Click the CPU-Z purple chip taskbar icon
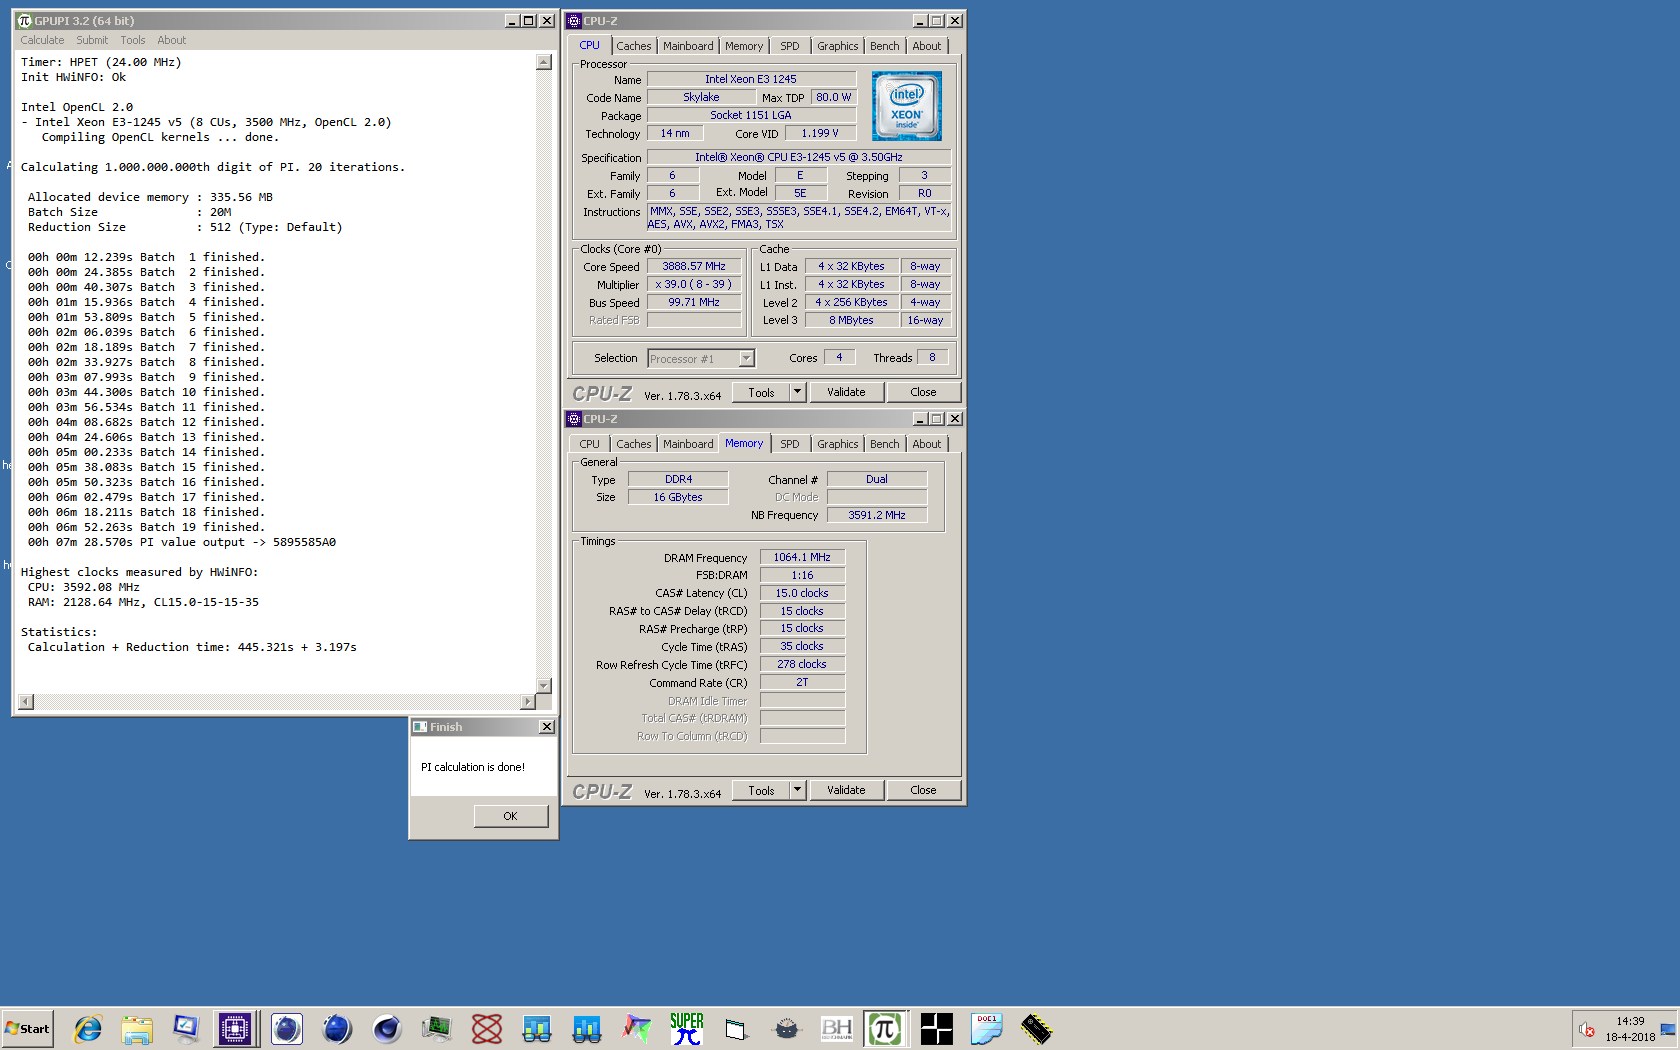Viewport: 1680px width, 1050px height. point(235,1029)
